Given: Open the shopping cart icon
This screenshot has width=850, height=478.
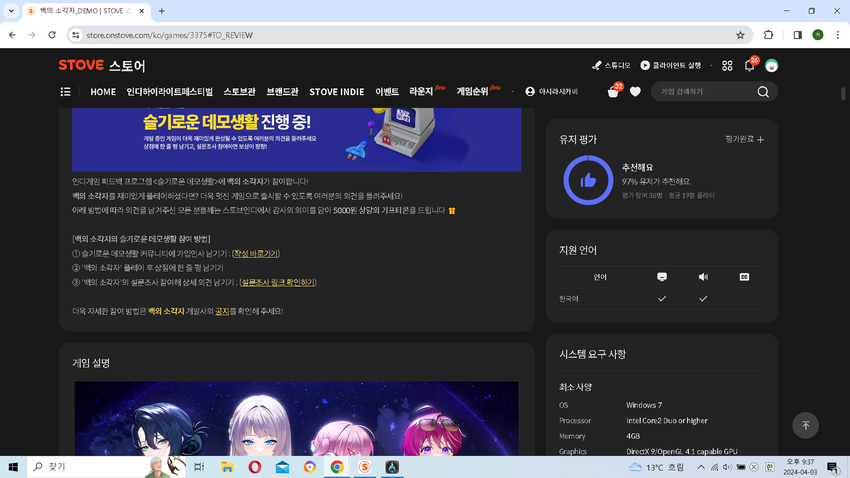Looking at the screenshot, I should click(613, 92).
